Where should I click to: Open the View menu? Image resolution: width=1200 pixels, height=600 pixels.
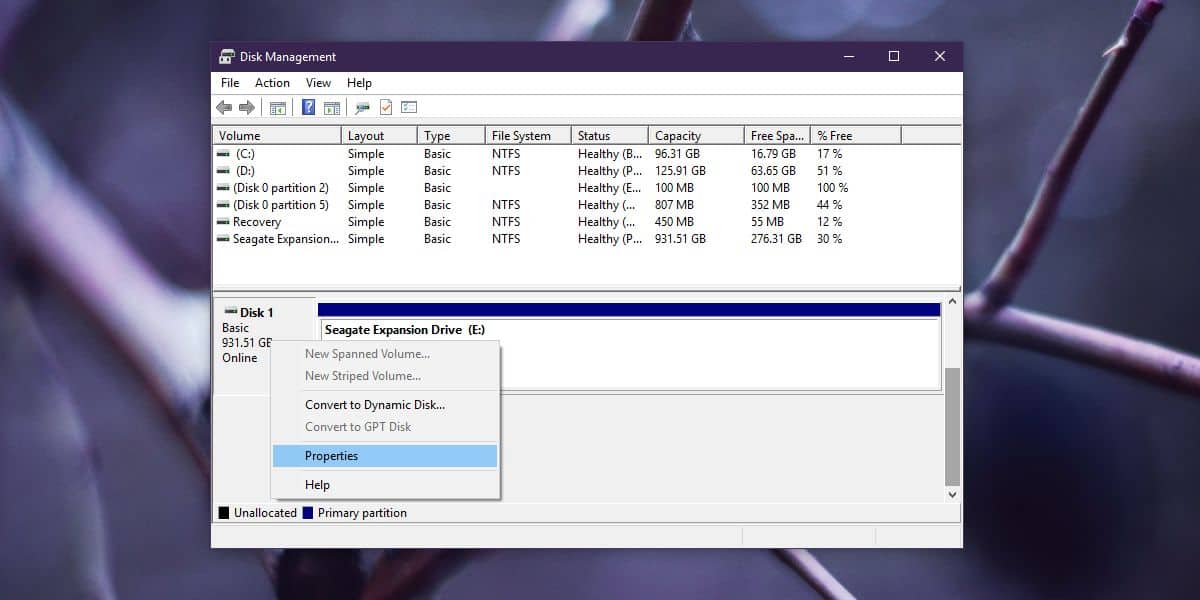tap(318, 83)
